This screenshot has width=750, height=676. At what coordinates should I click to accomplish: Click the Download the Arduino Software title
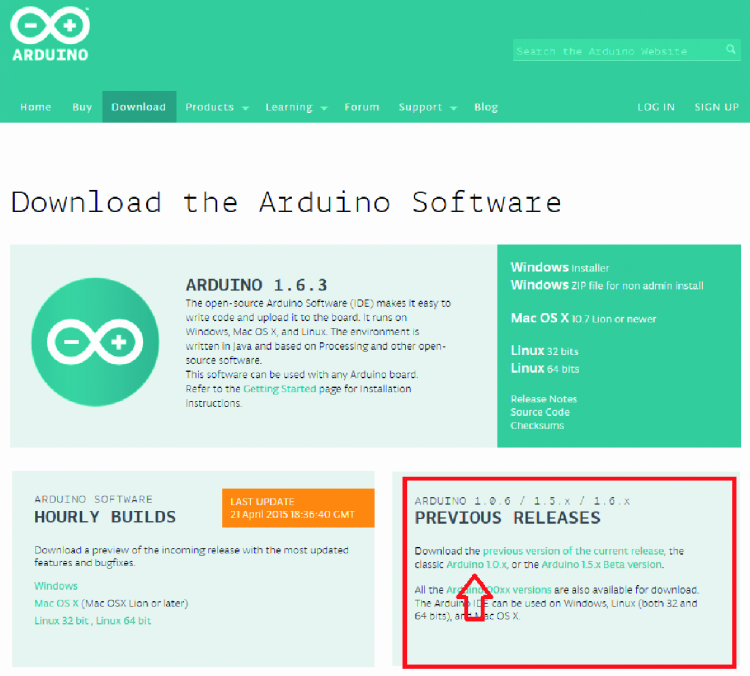(286, 202)
